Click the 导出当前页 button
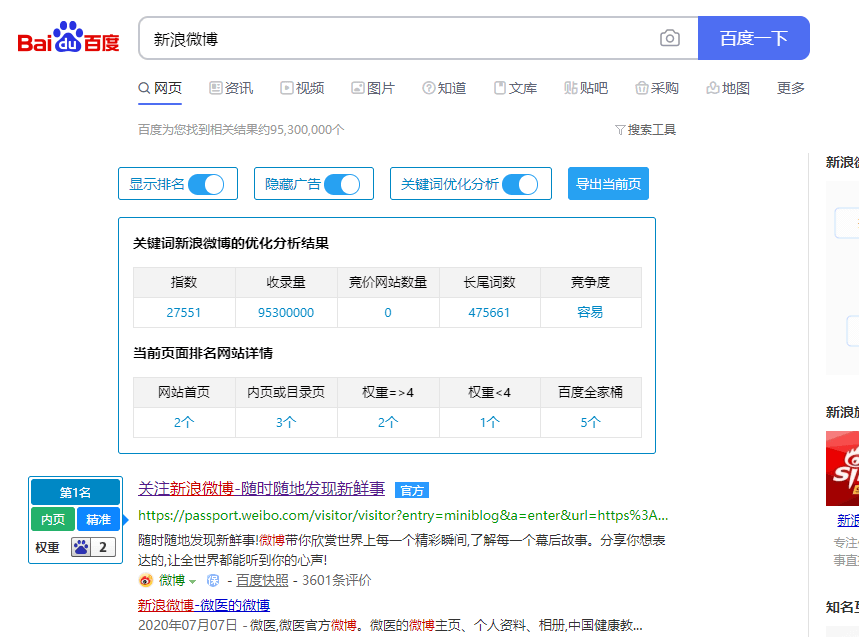Image resolution: width=859 pixels, height=637 pixels. pos(608,183)
